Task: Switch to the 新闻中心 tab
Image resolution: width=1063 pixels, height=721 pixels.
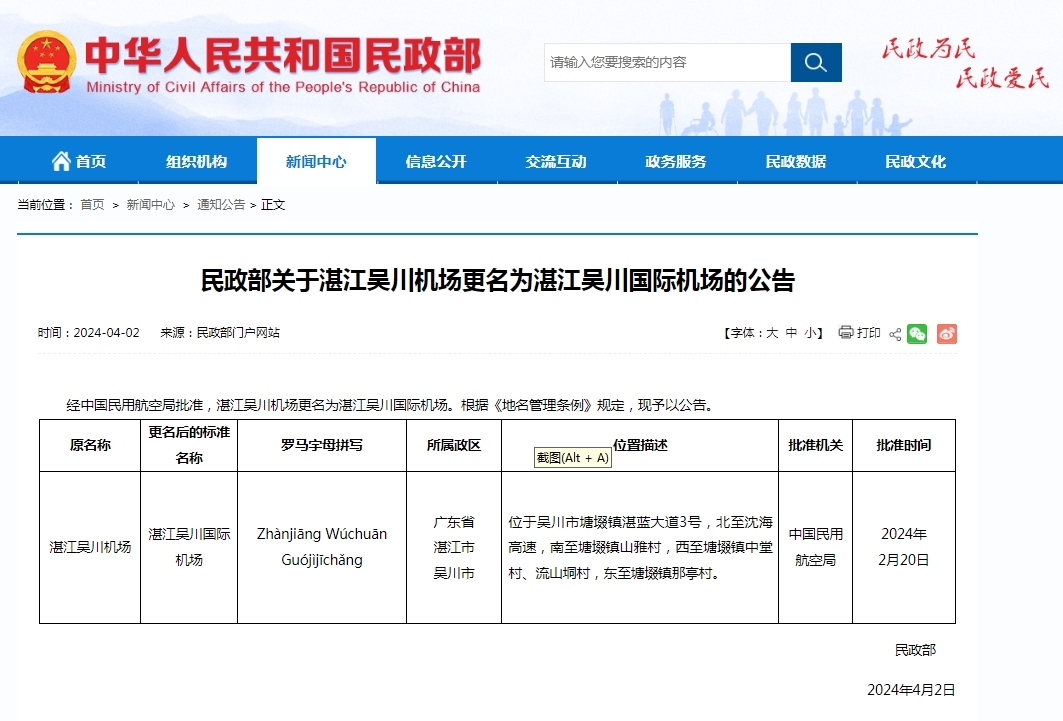Action: (x=316, y=160)
